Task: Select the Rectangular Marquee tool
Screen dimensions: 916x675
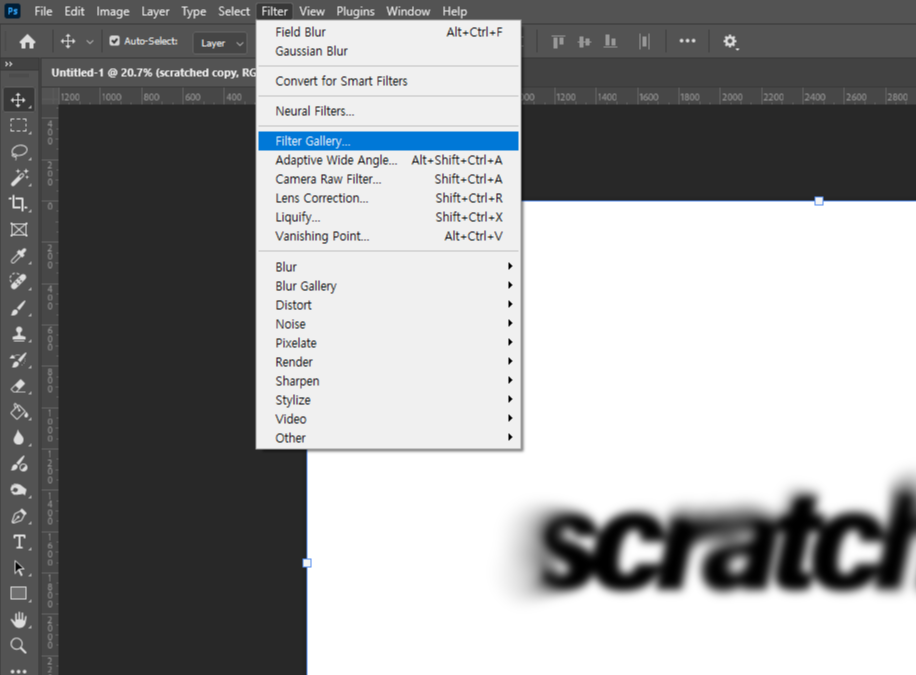Action: click(18, 125)
